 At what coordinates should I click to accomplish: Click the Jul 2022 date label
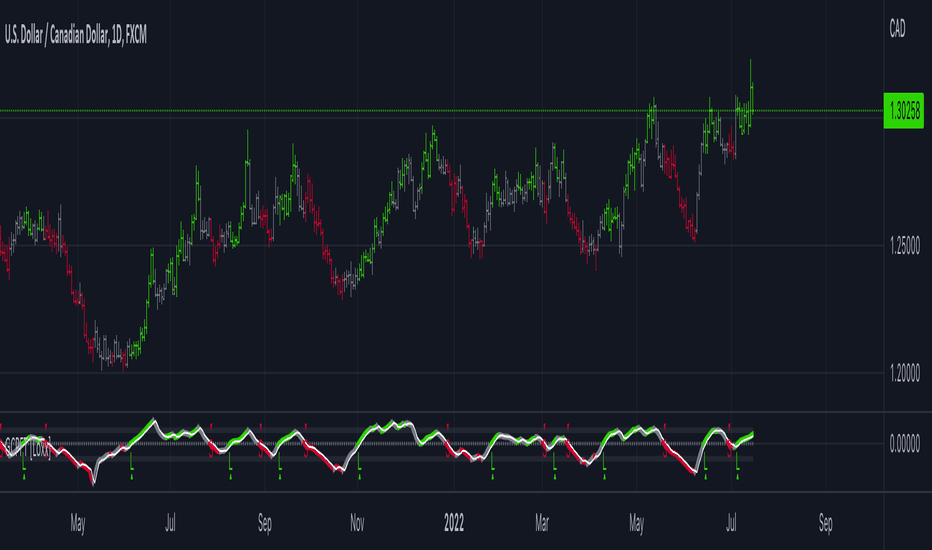coord(731,523)
